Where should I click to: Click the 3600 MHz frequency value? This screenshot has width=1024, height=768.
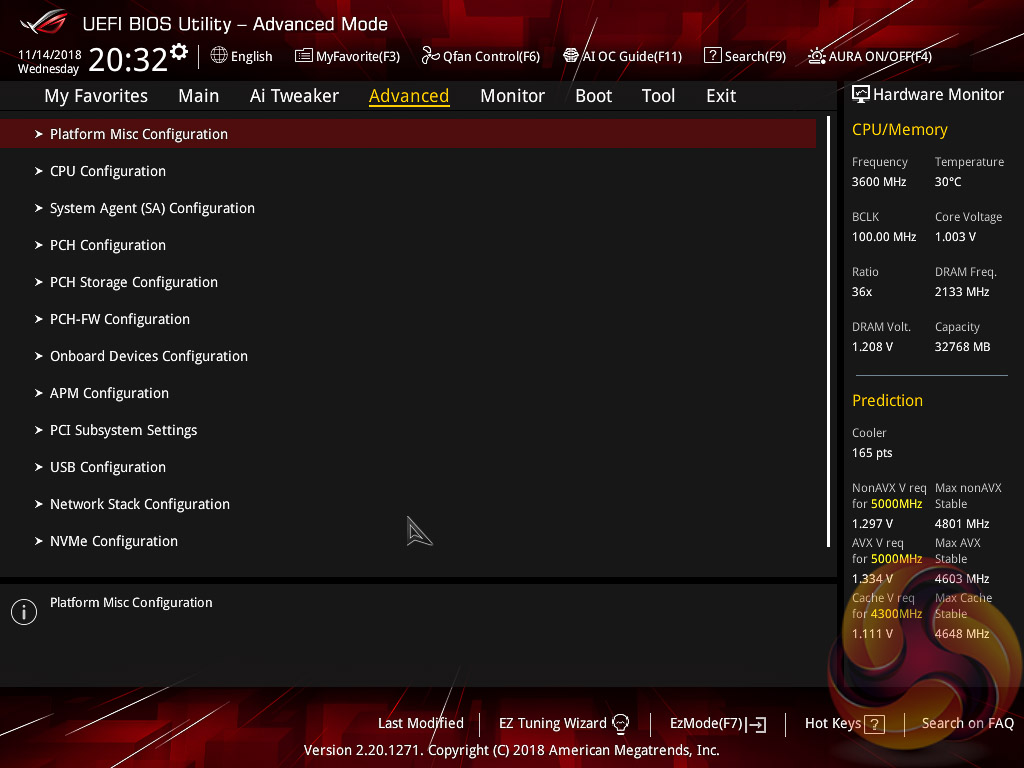(879, 182)
